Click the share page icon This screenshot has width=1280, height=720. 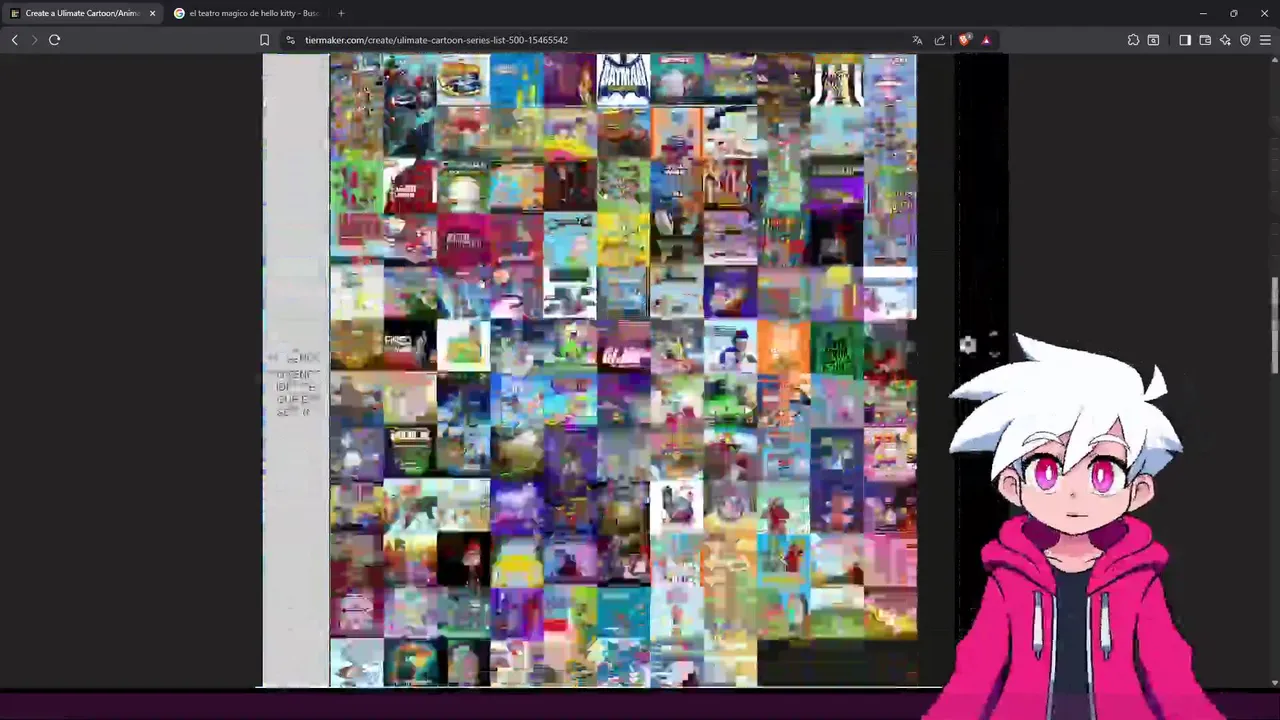pyautogui.click(x=940, y=40)
